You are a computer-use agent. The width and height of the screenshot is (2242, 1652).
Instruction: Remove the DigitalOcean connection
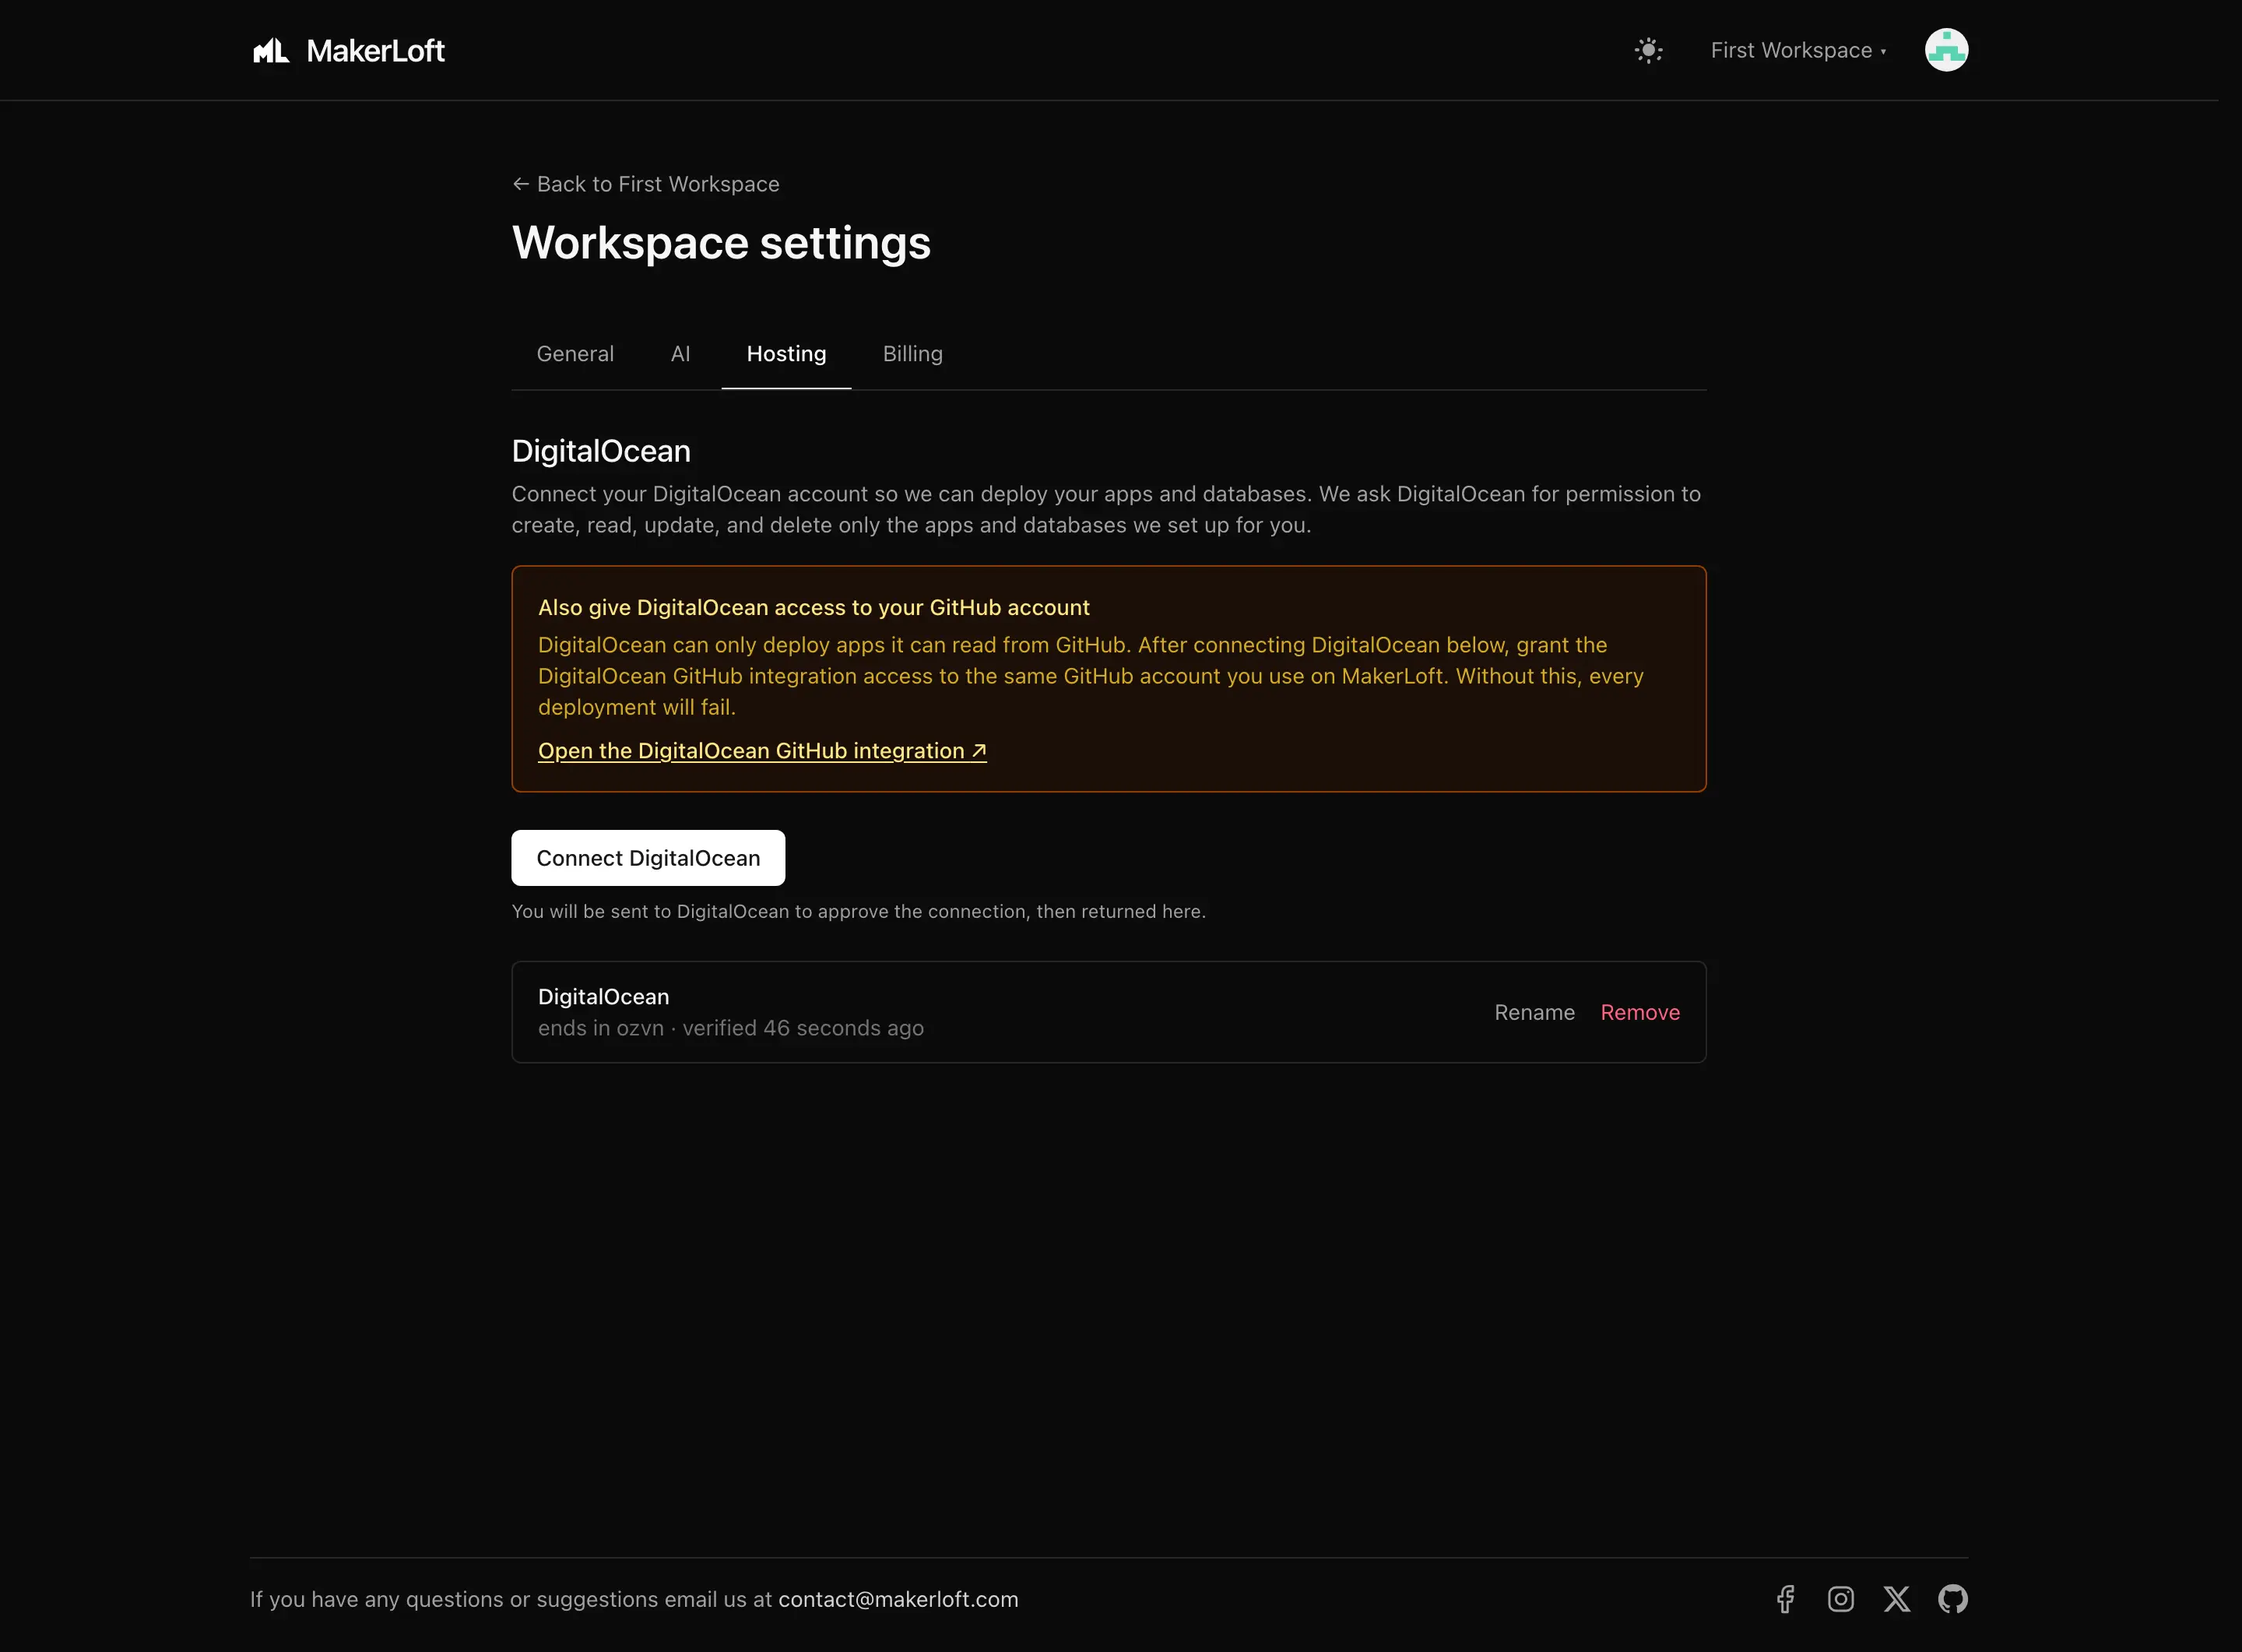[x=1640, y=1012]
